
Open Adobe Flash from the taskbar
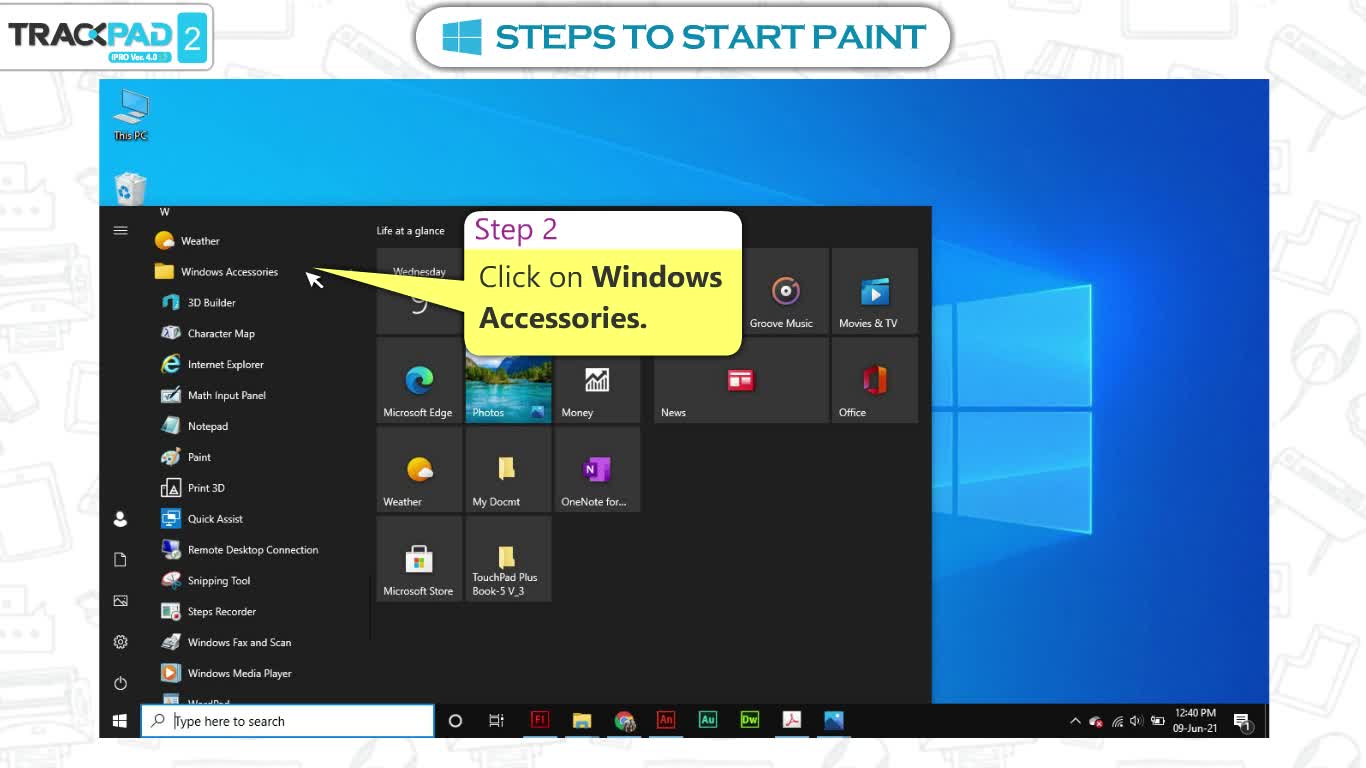pyautogui.click(x=539, y=720)
